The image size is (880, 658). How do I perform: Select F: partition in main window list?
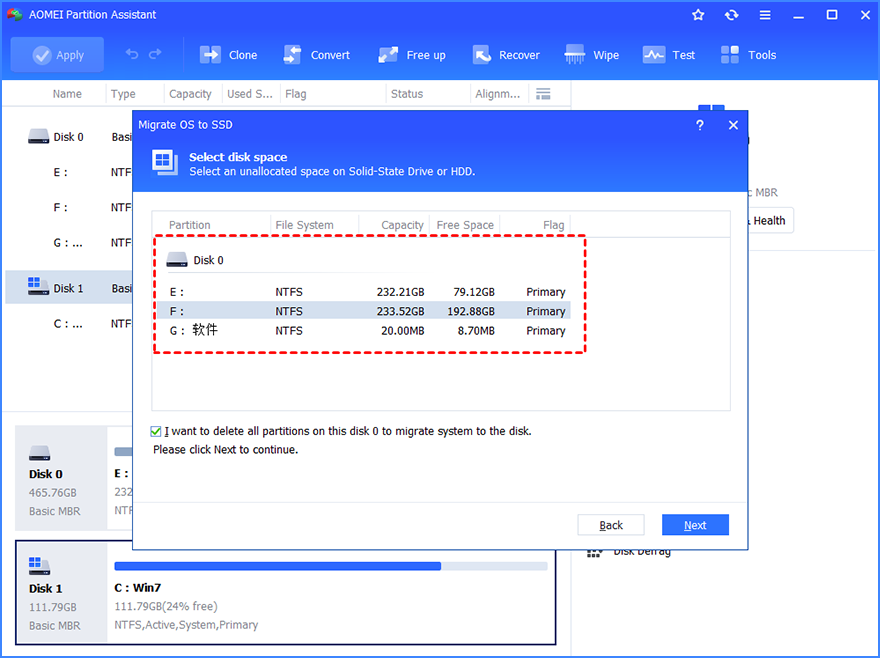point(68,208)
